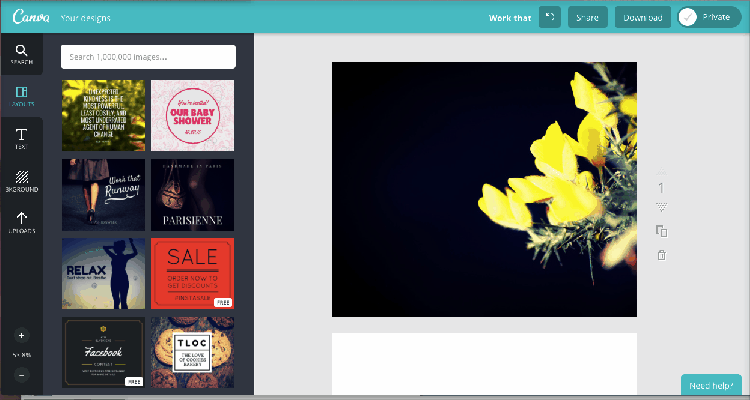Click the Search 1,000,000 images field
Screen dimensions: 750x400
[x=148, y=56]
